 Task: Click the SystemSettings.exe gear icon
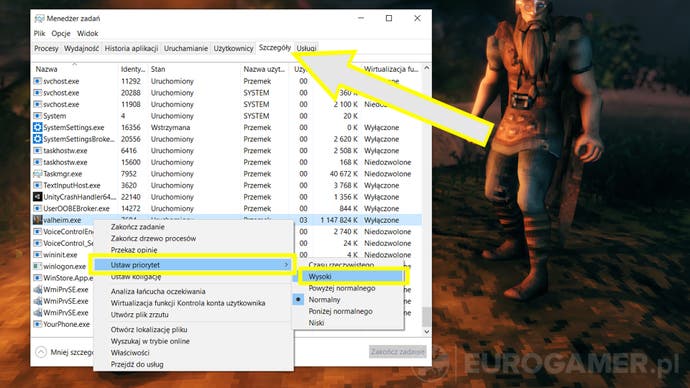pos(37,128)
